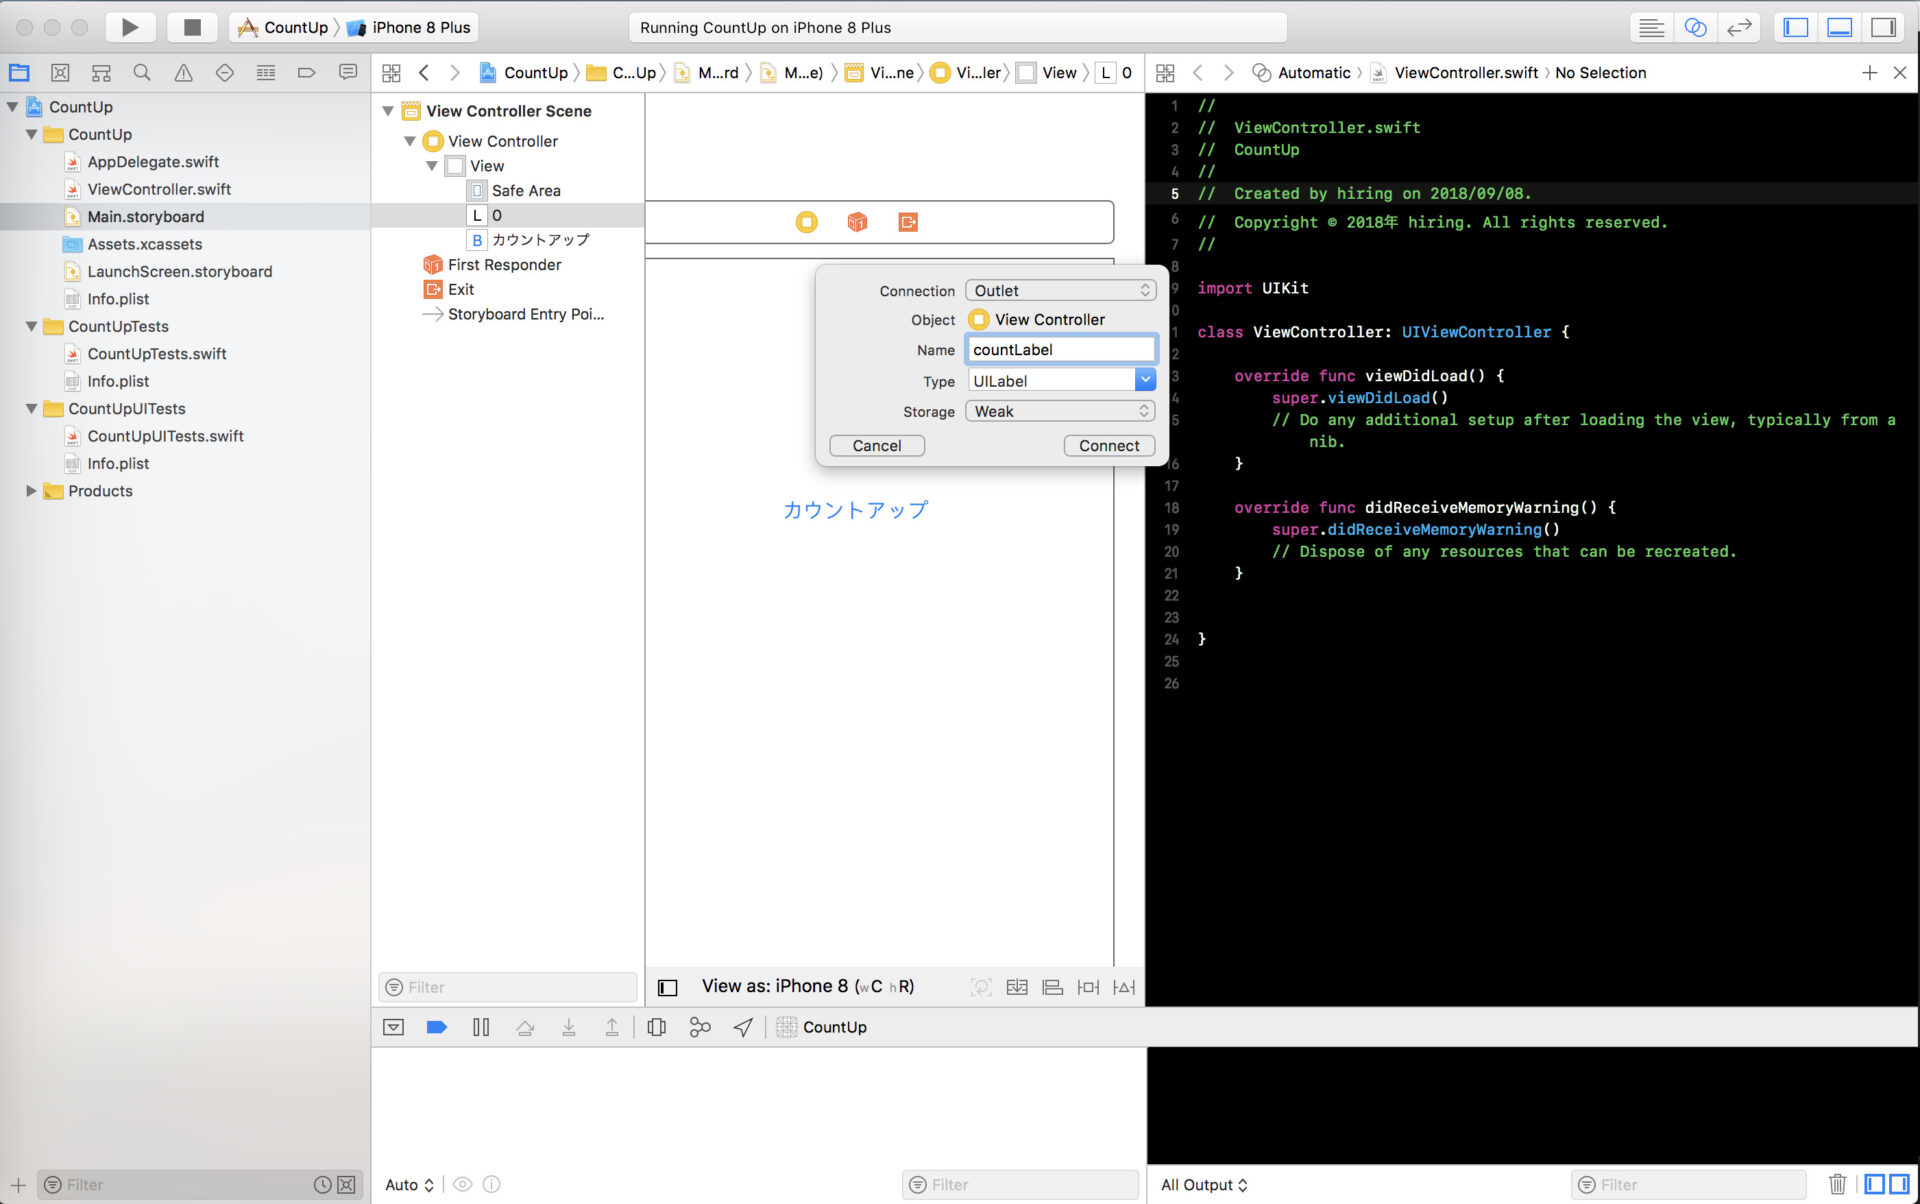
Task: Click Exit icon in scene dock
Action: tap(908, 222)
